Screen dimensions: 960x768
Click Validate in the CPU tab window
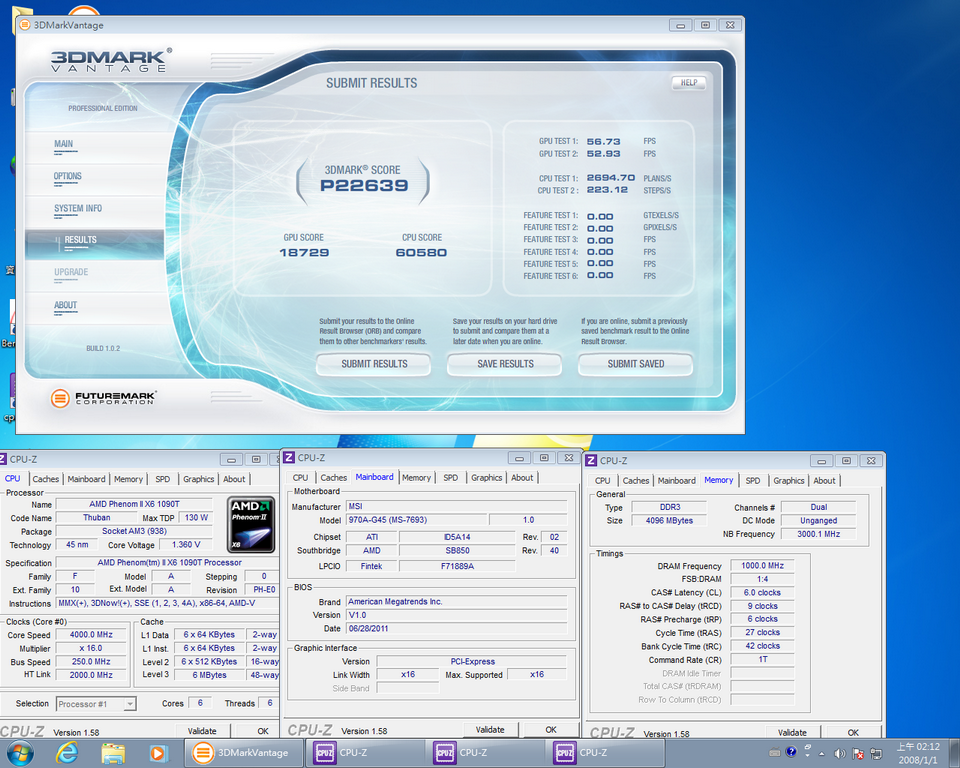(202, 731)
